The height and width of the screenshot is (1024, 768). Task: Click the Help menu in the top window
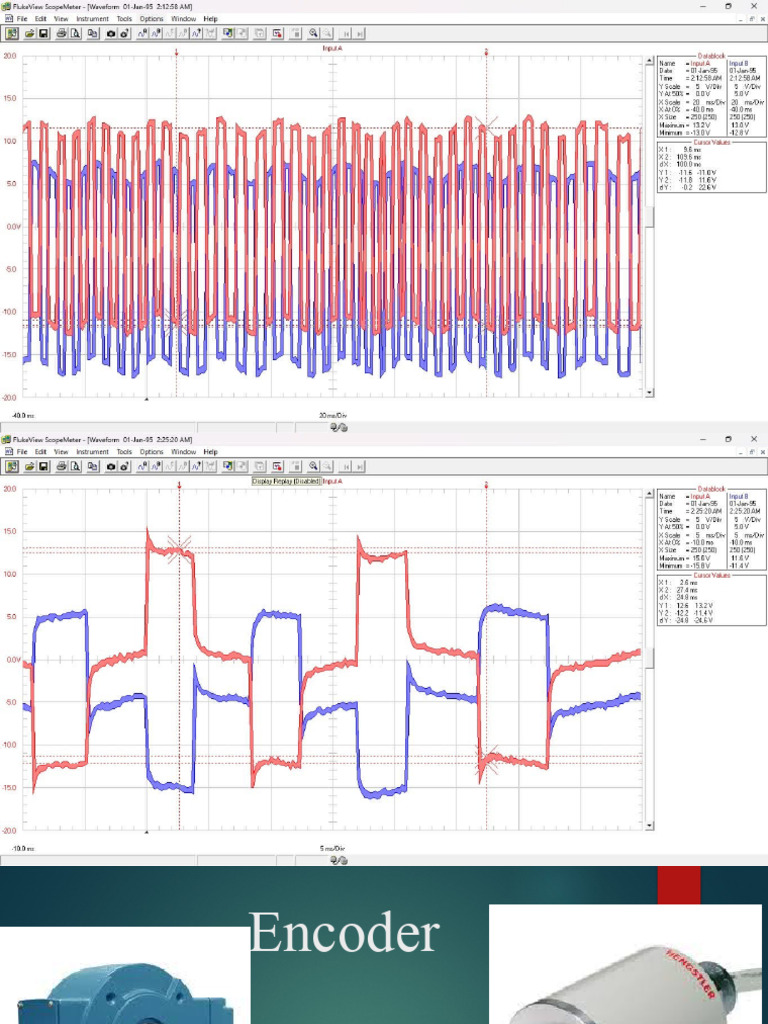[210, 19]
